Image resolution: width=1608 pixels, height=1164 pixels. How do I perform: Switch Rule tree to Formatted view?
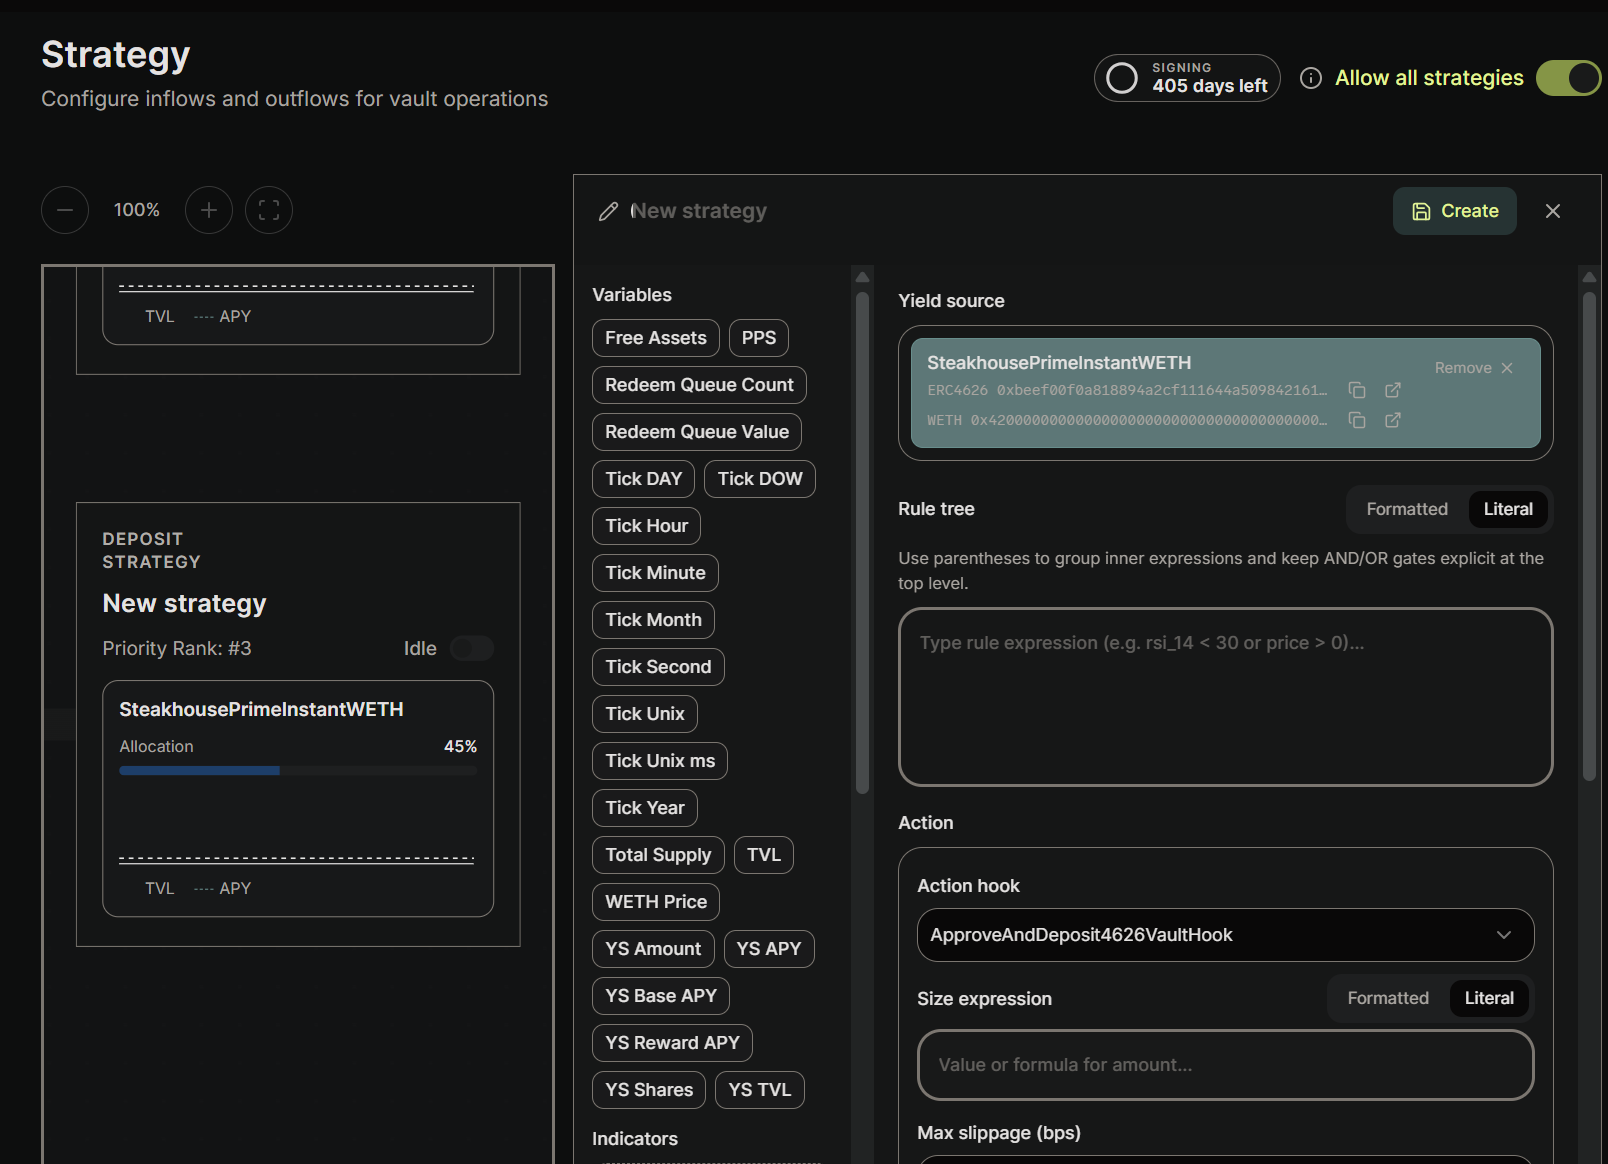click(1407, 509)
